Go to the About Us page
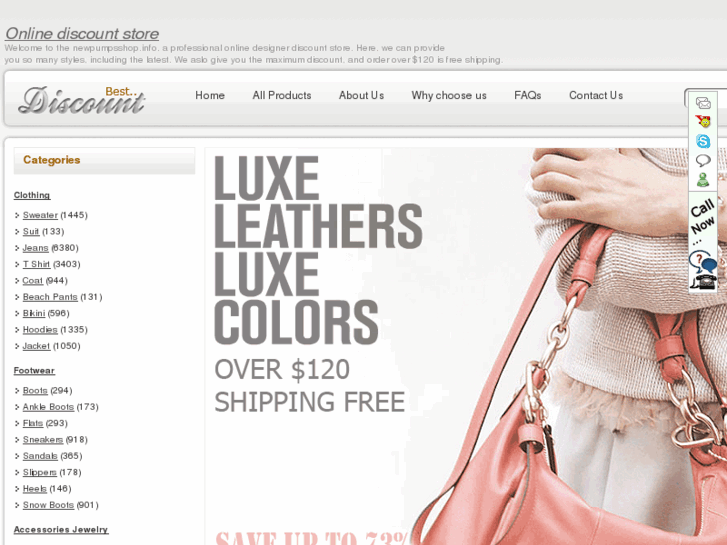The image size is (727, 545). [x=361, y=95]
